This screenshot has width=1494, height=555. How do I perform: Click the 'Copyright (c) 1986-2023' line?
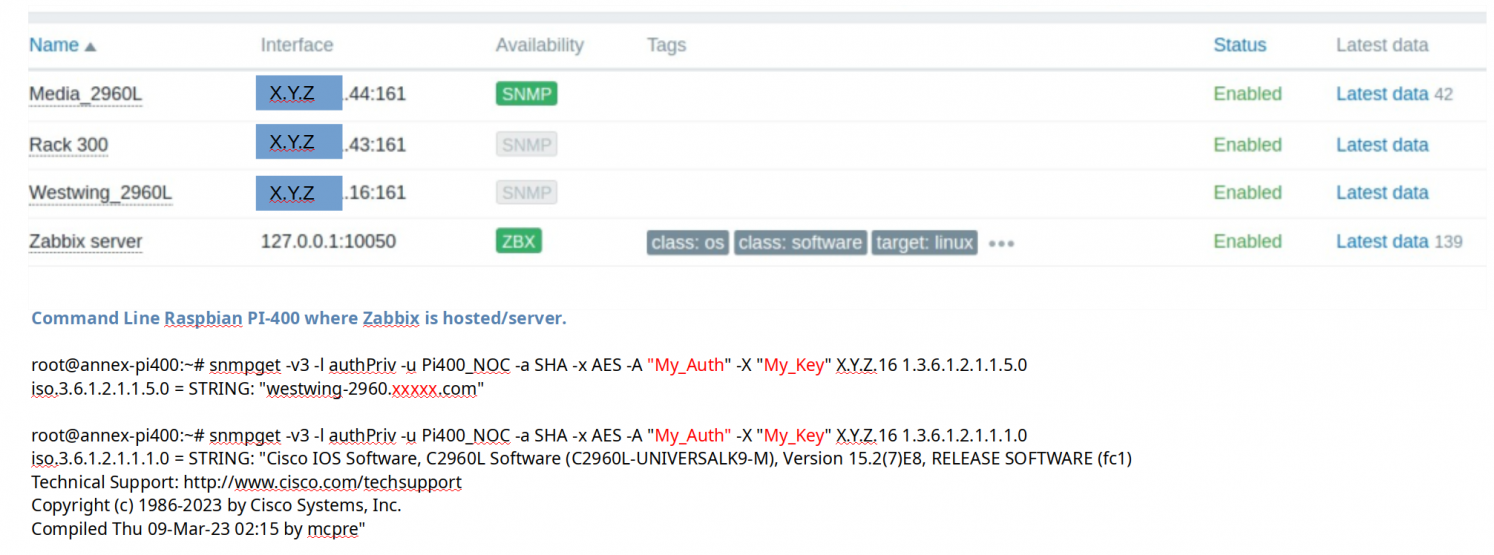216,506
